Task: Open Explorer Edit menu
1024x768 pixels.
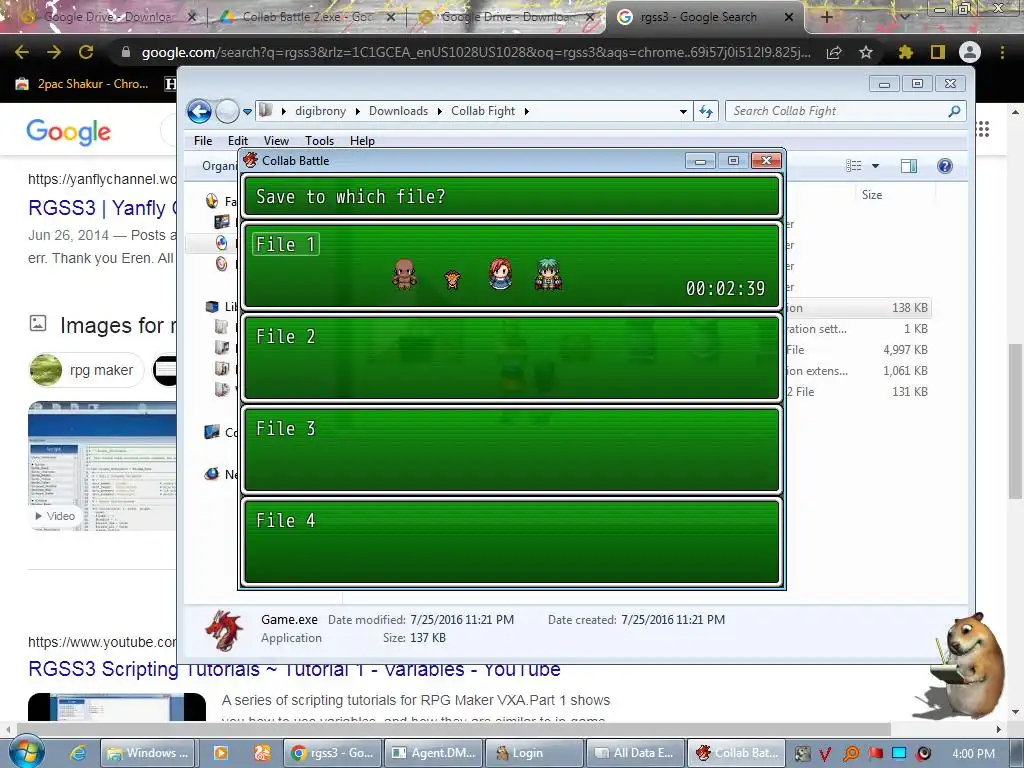Action: (x=238, y=140)
